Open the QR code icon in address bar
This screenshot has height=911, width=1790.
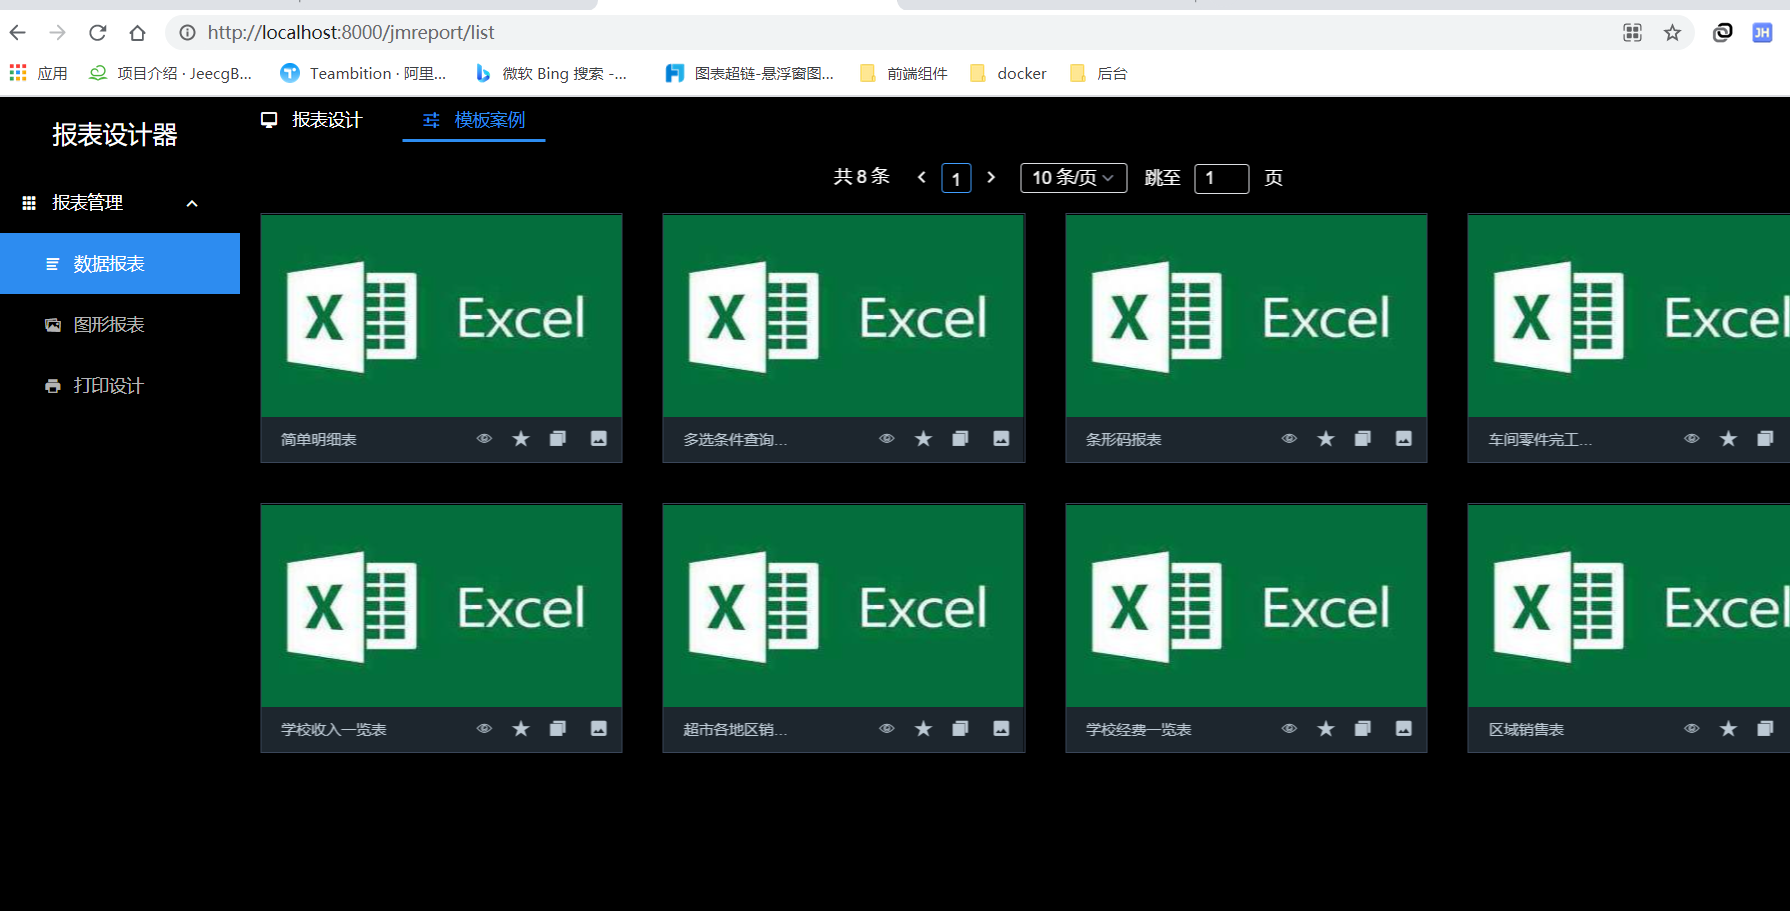pos(1632,33)
